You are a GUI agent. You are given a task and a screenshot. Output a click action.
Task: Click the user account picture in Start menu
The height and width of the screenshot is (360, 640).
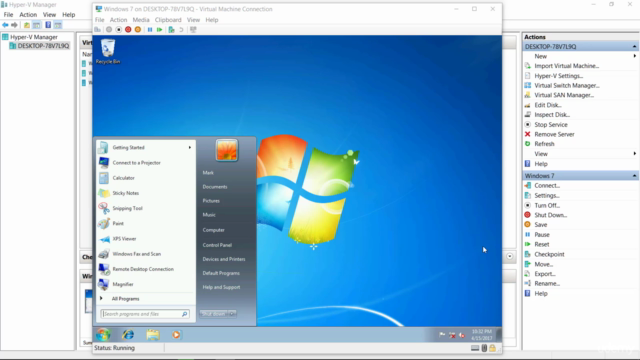227,150
